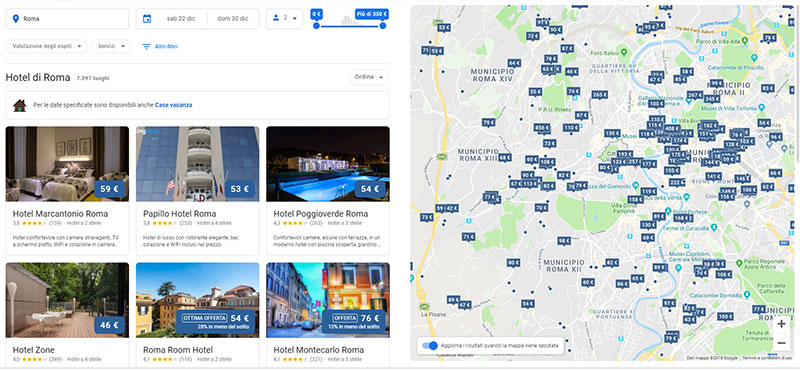Click the guests person icon
The image size is (800, 370).
[x=276, y=18]
